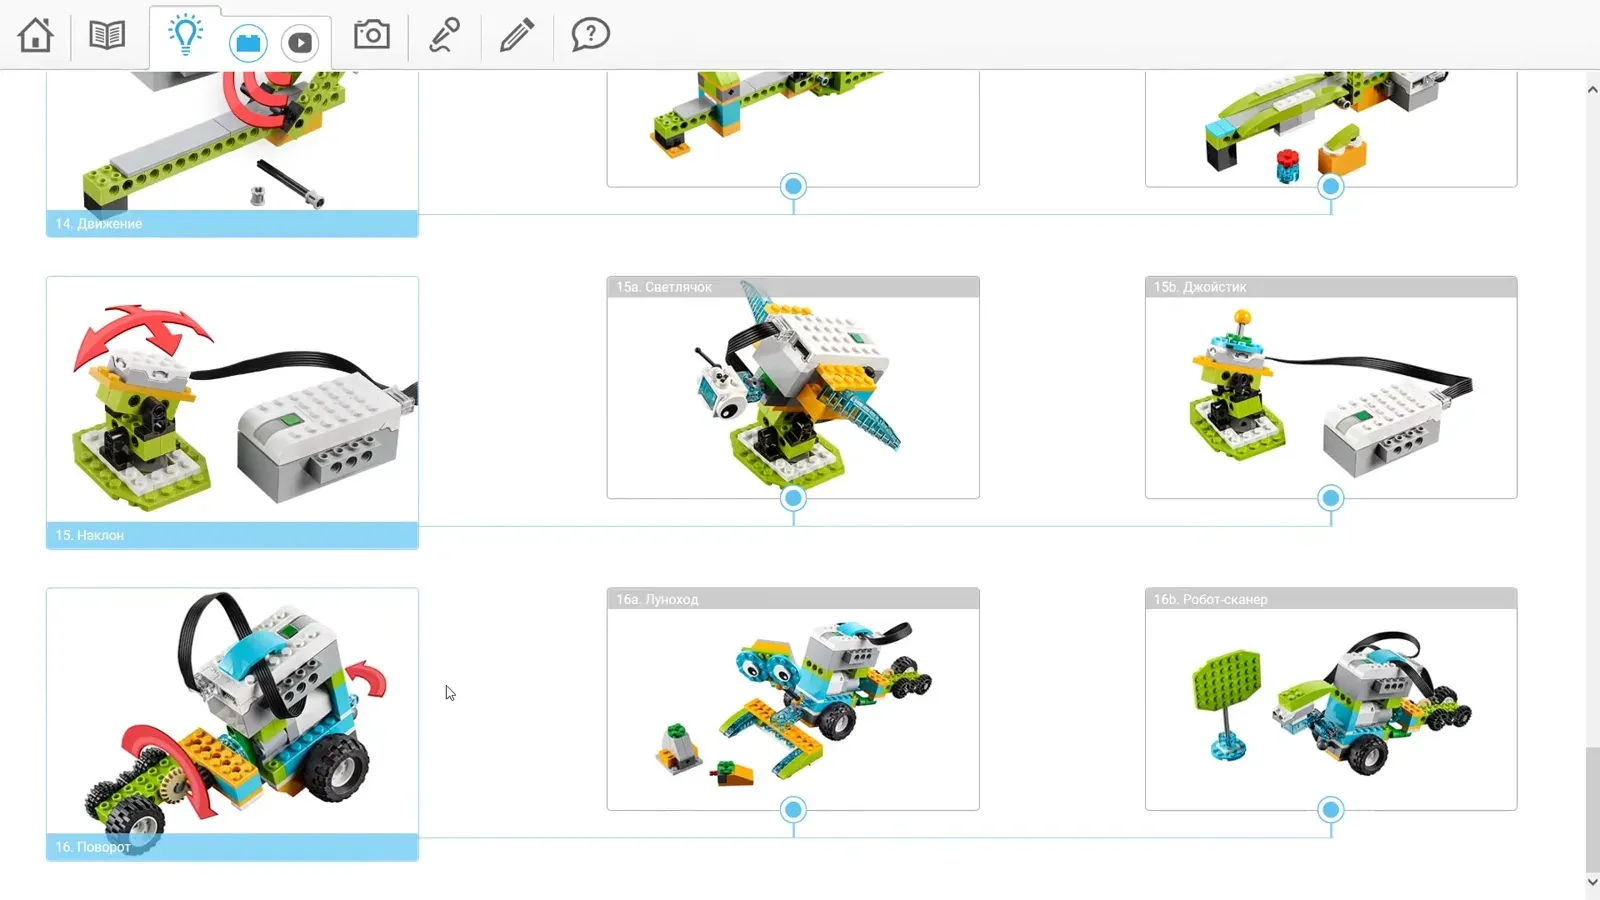The image size is (1600, 900).
Task: Click the blue node under 16a. Луноход
Action: (x=793, y=810)
